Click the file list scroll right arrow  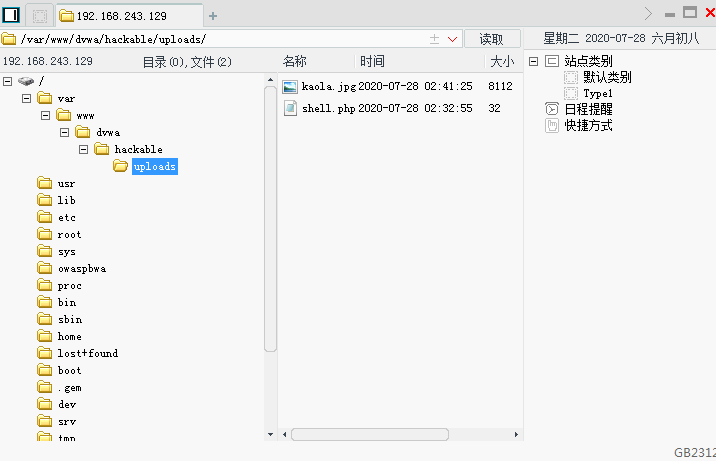click(516, 435)
